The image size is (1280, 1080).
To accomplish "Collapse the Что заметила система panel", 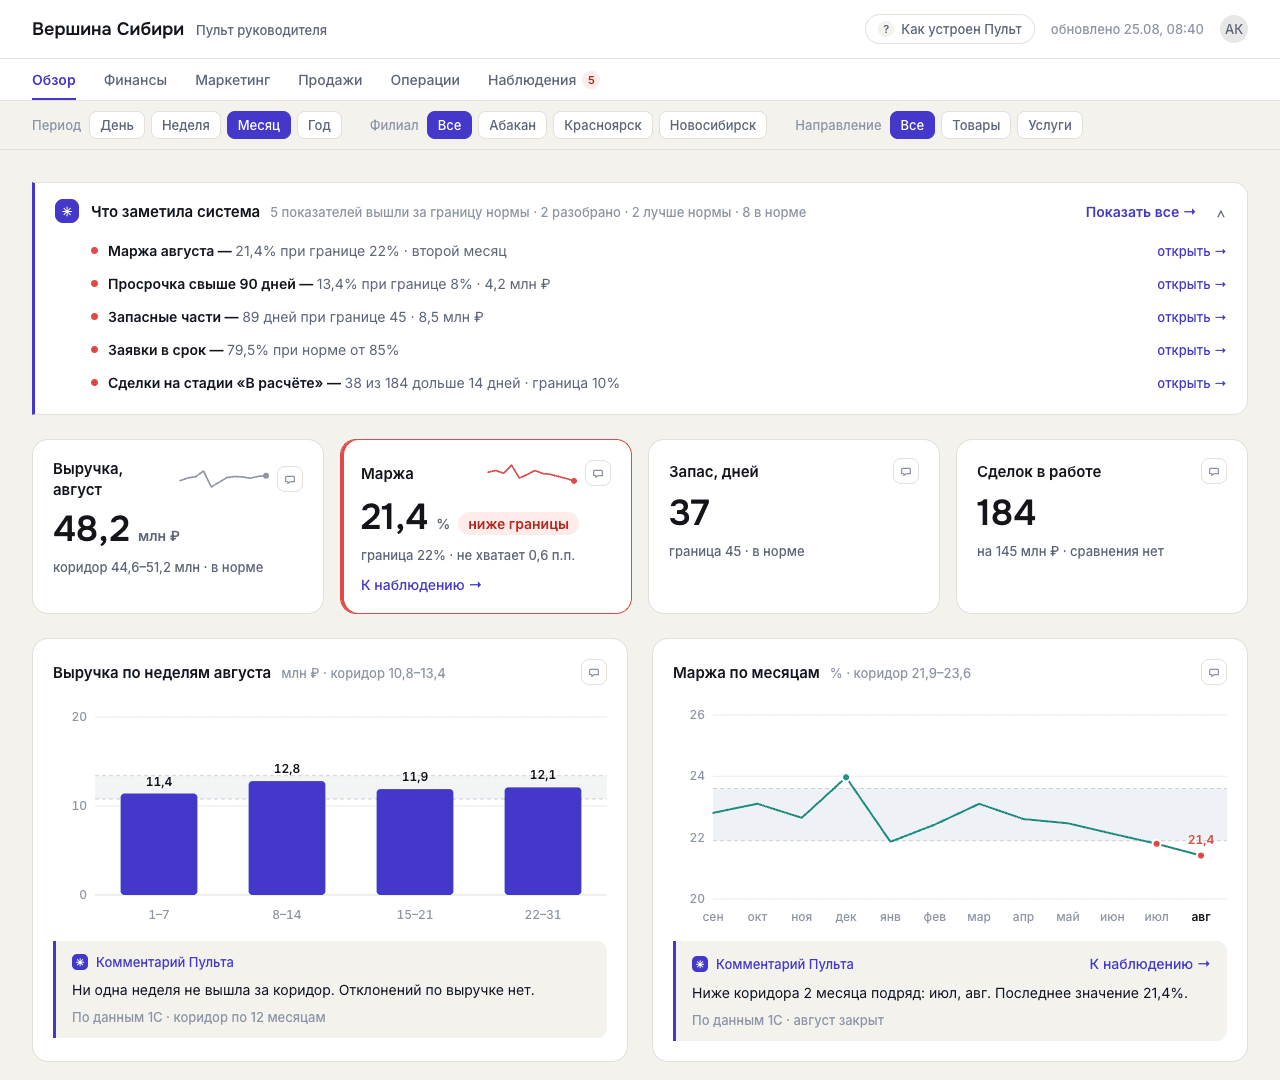I will click(1221, 213).
